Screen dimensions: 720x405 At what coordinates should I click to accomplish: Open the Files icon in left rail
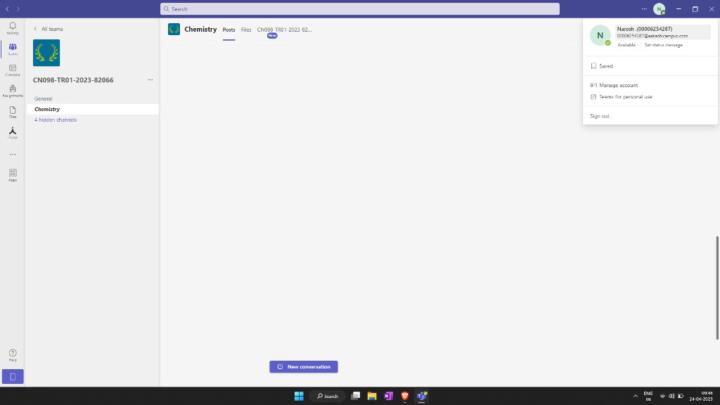(x=12, y=112)
